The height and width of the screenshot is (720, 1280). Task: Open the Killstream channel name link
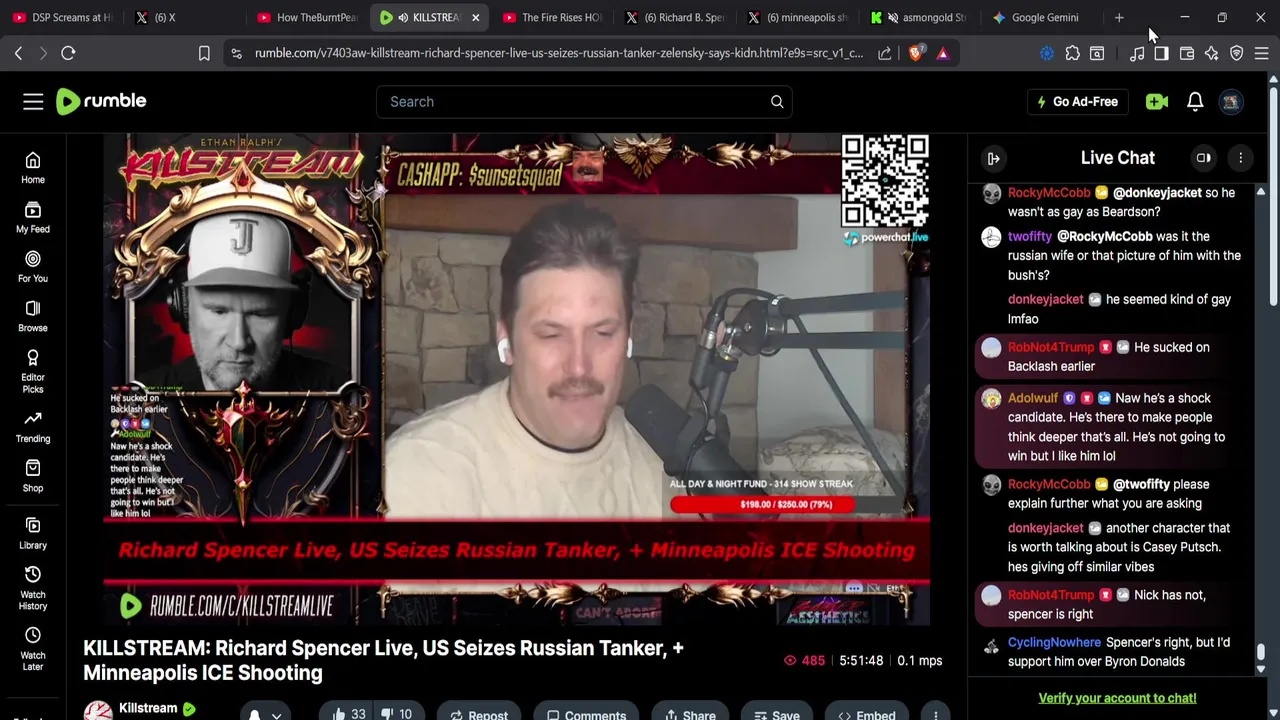148,708
